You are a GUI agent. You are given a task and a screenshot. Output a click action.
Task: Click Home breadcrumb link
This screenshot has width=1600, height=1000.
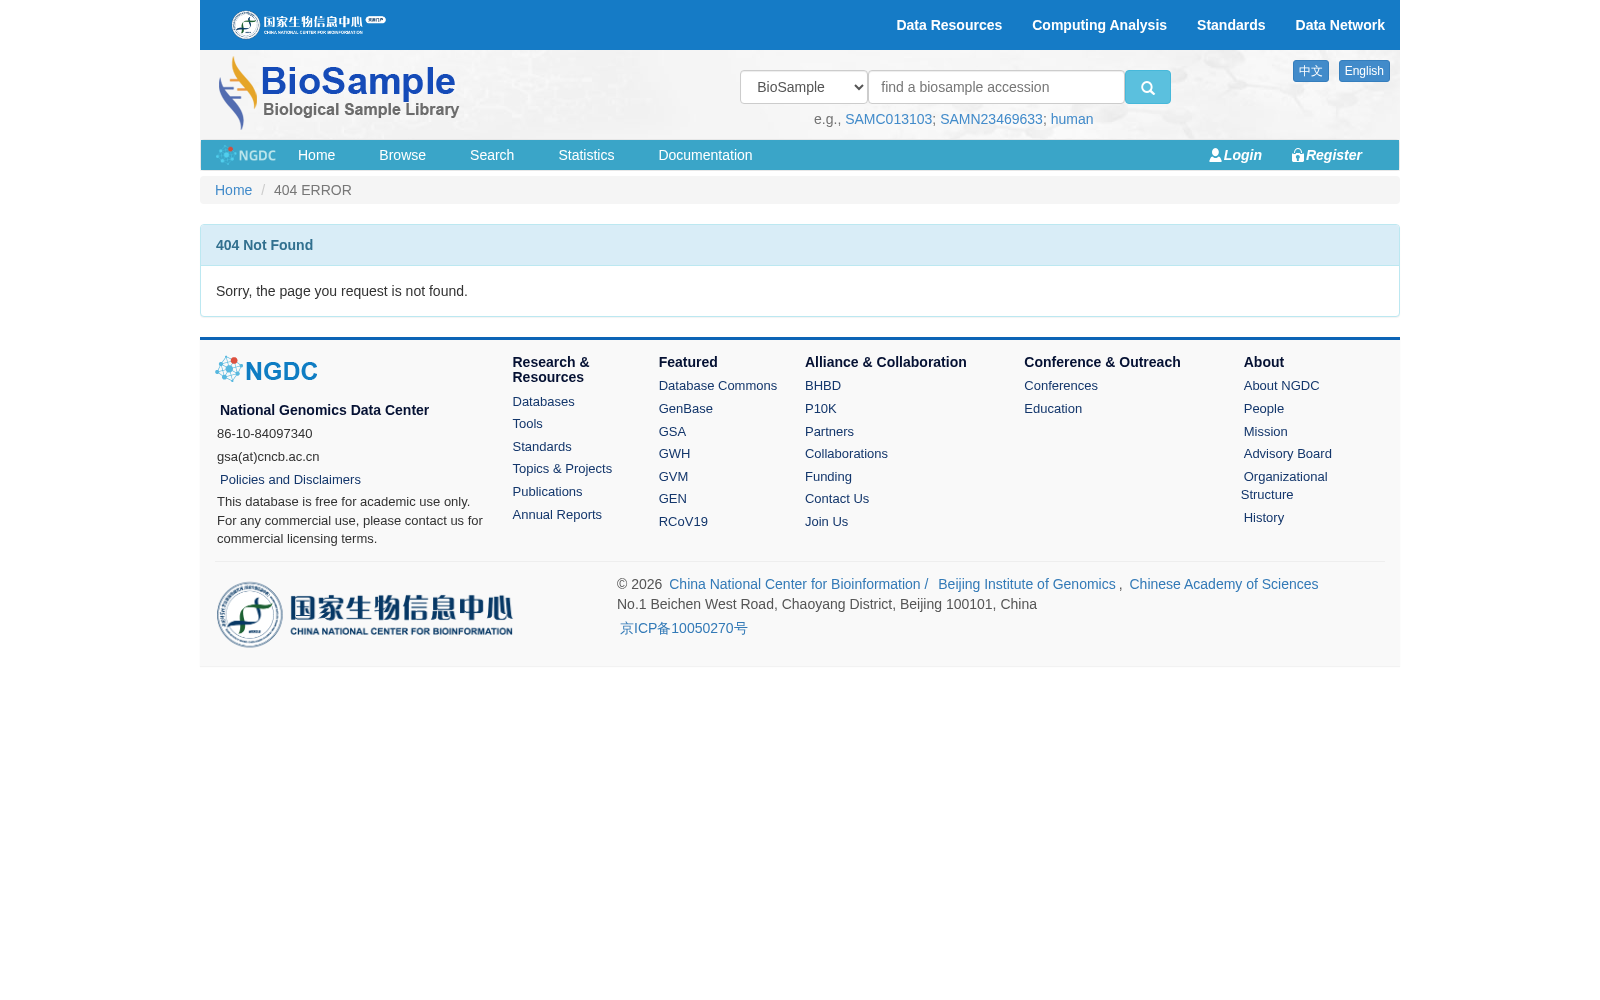tap(233, 190)
